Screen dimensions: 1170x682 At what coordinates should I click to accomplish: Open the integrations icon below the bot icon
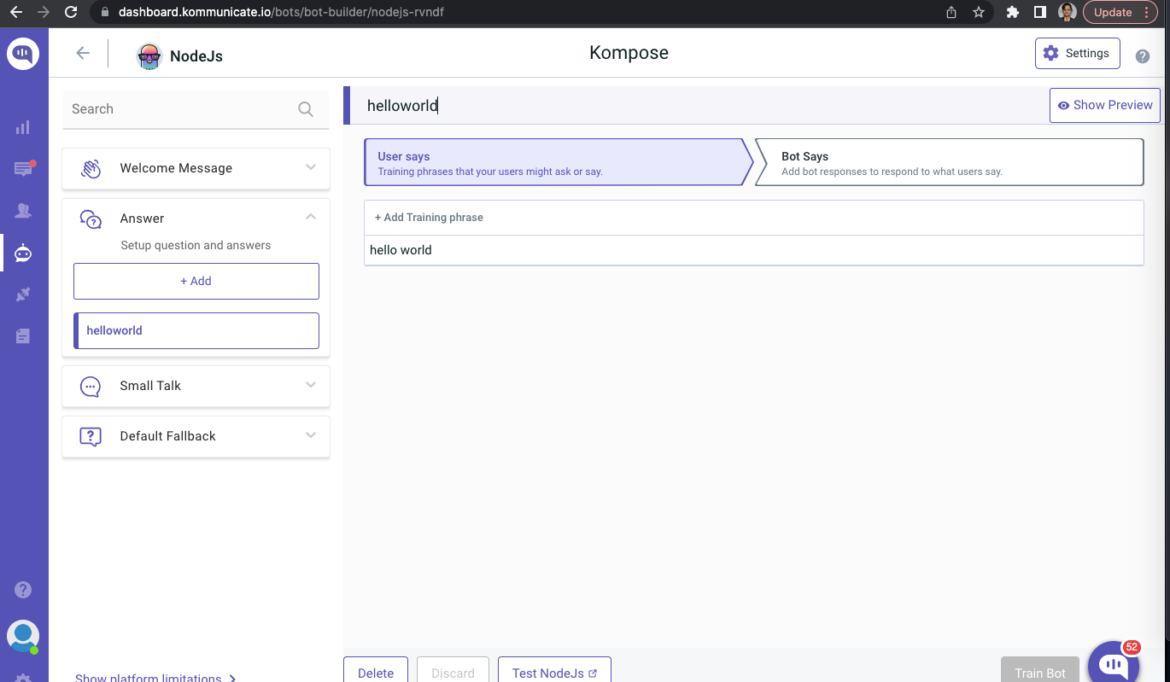pos(23,294)
